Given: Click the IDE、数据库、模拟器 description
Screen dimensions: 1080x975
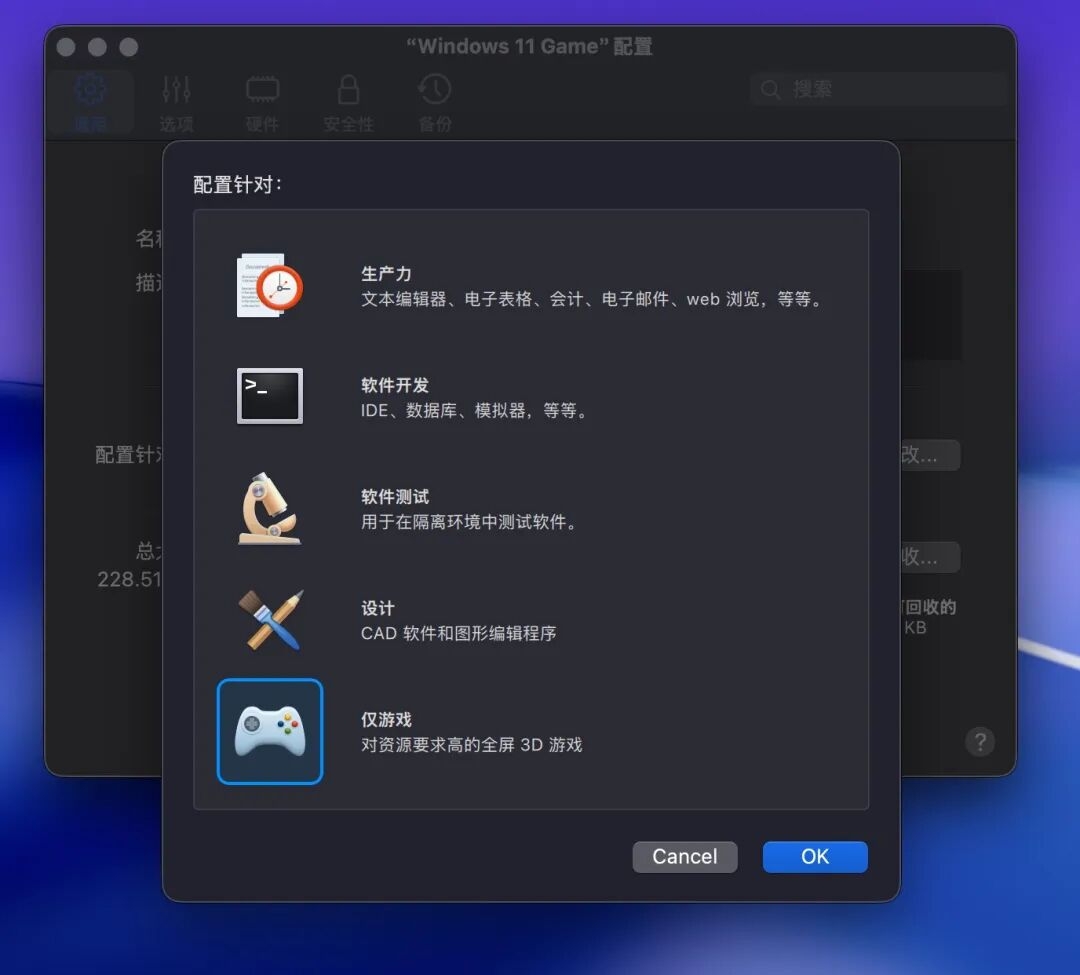Looking at the screenshot, I should (474, 410).
